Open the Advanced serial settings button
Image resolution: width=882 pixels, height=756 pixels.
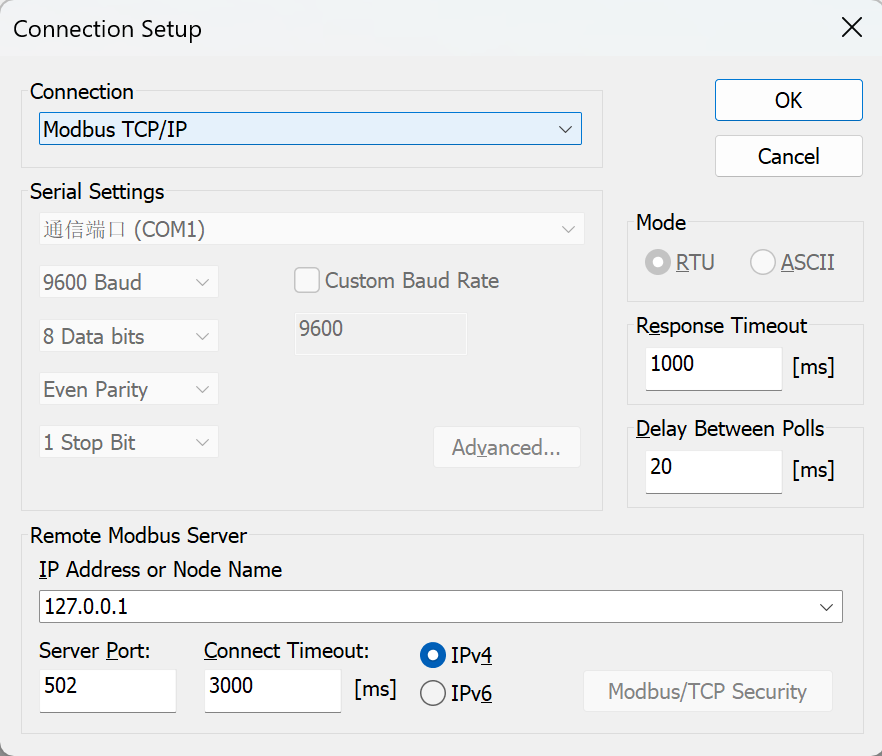point(506,447)
